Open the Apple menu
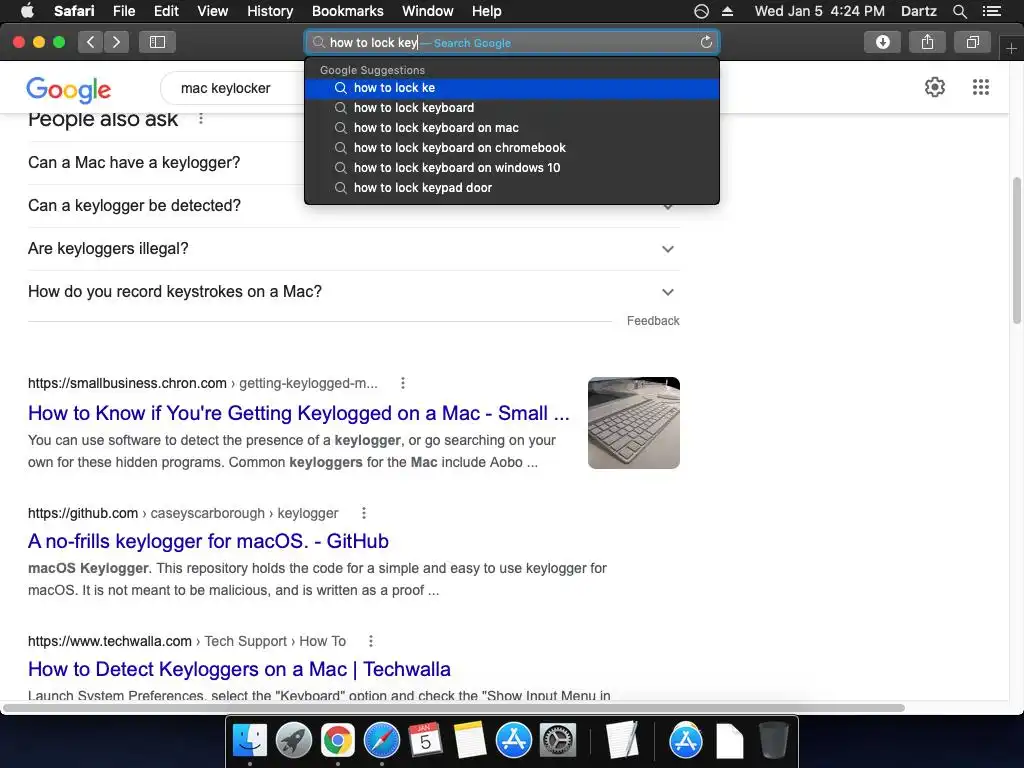The height and width of the screenshot is (768, 1024). 27,11
